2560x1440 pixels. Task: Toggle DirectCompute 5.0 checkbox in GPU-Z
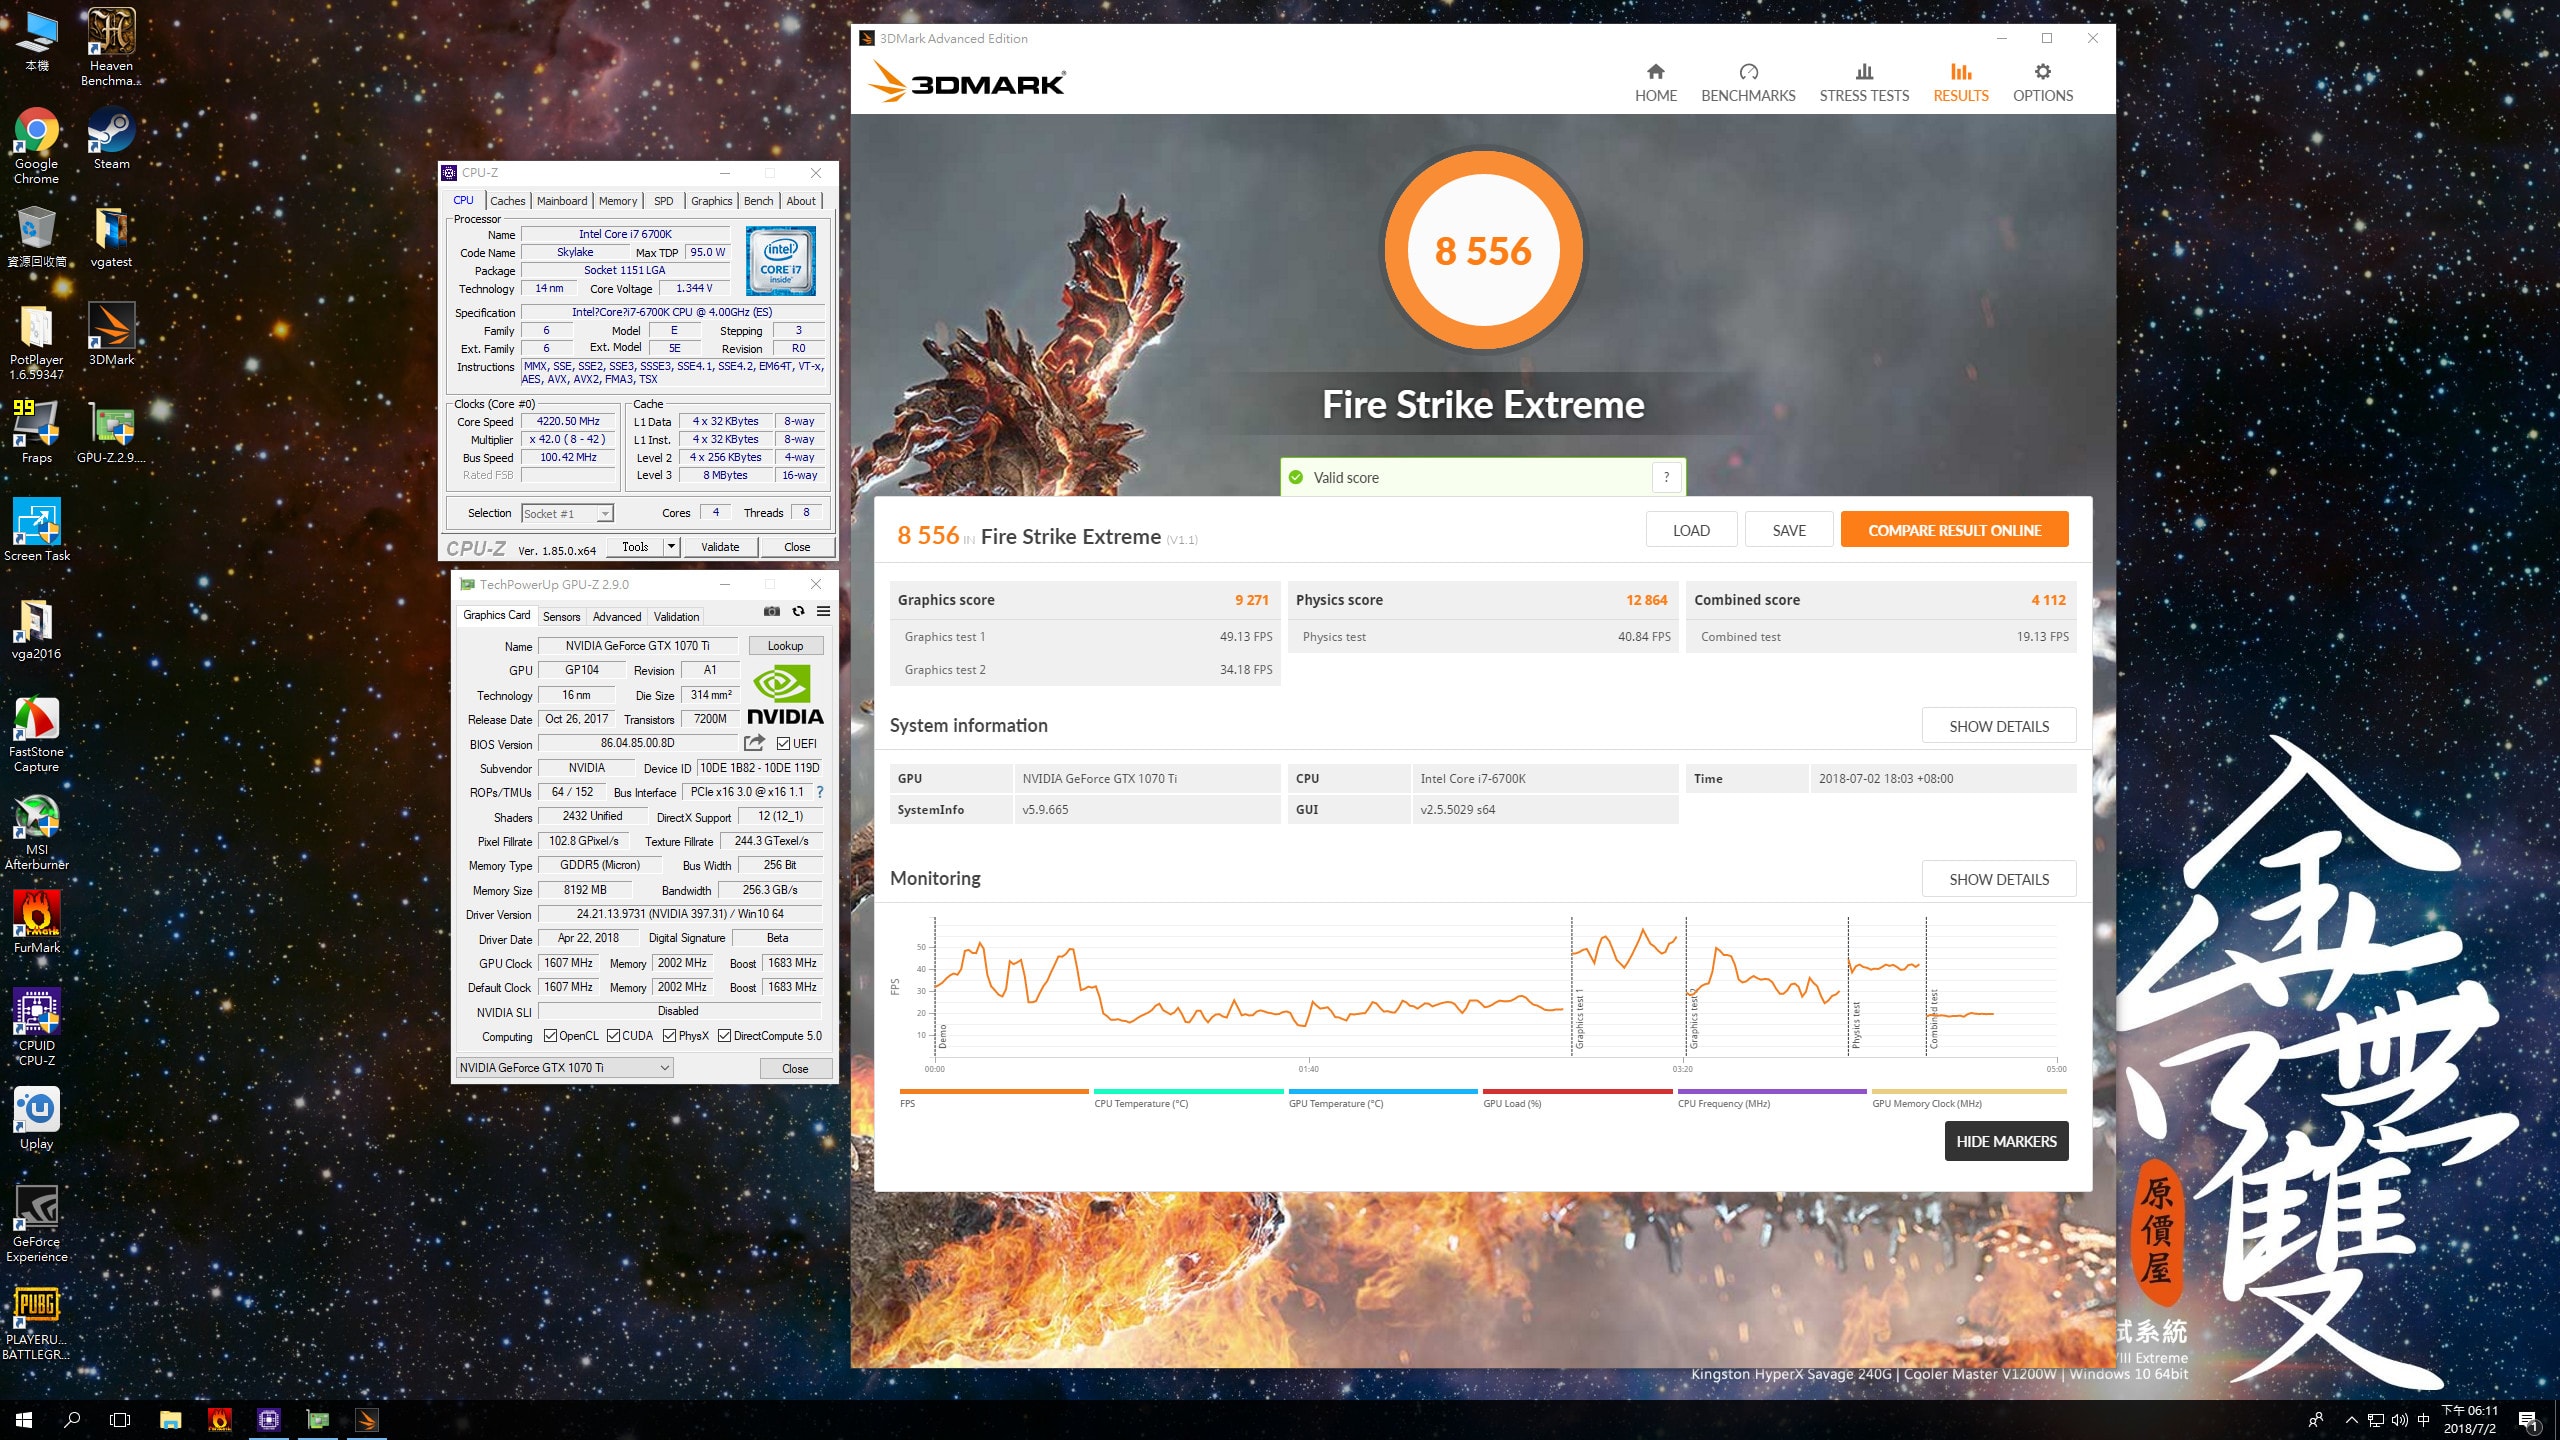725,1036
